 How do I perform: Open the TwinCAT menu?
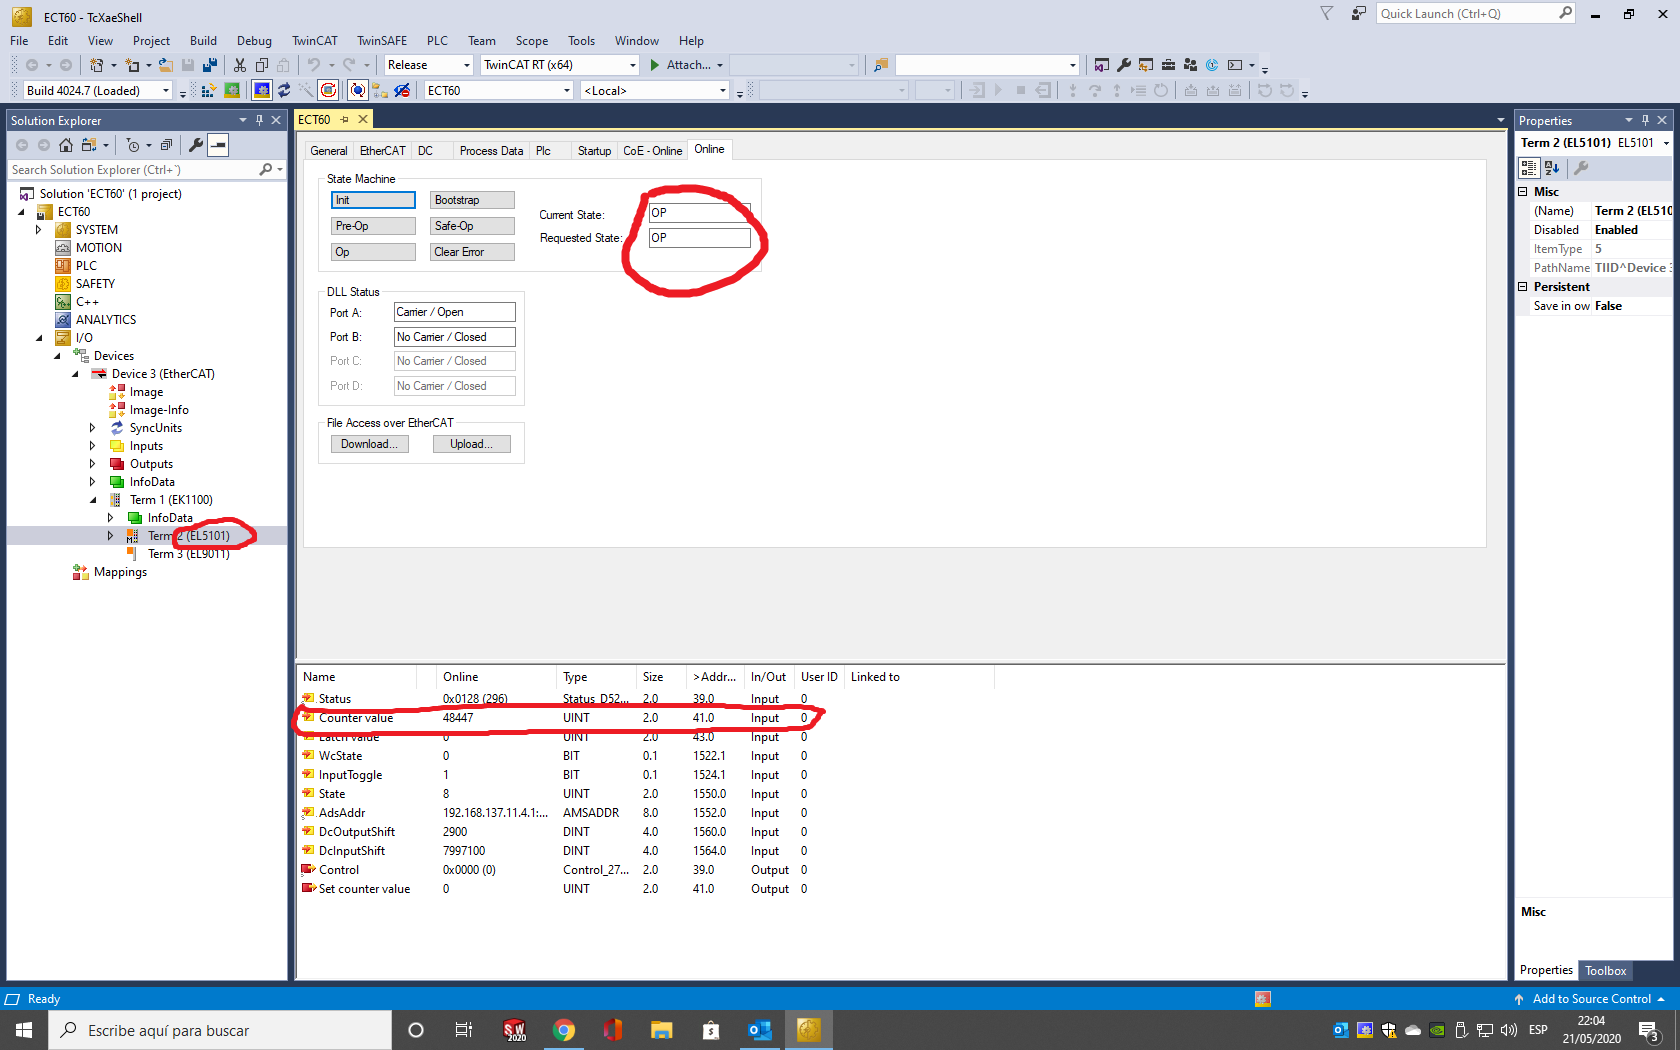pyautogui.click(x=314, y=41)
